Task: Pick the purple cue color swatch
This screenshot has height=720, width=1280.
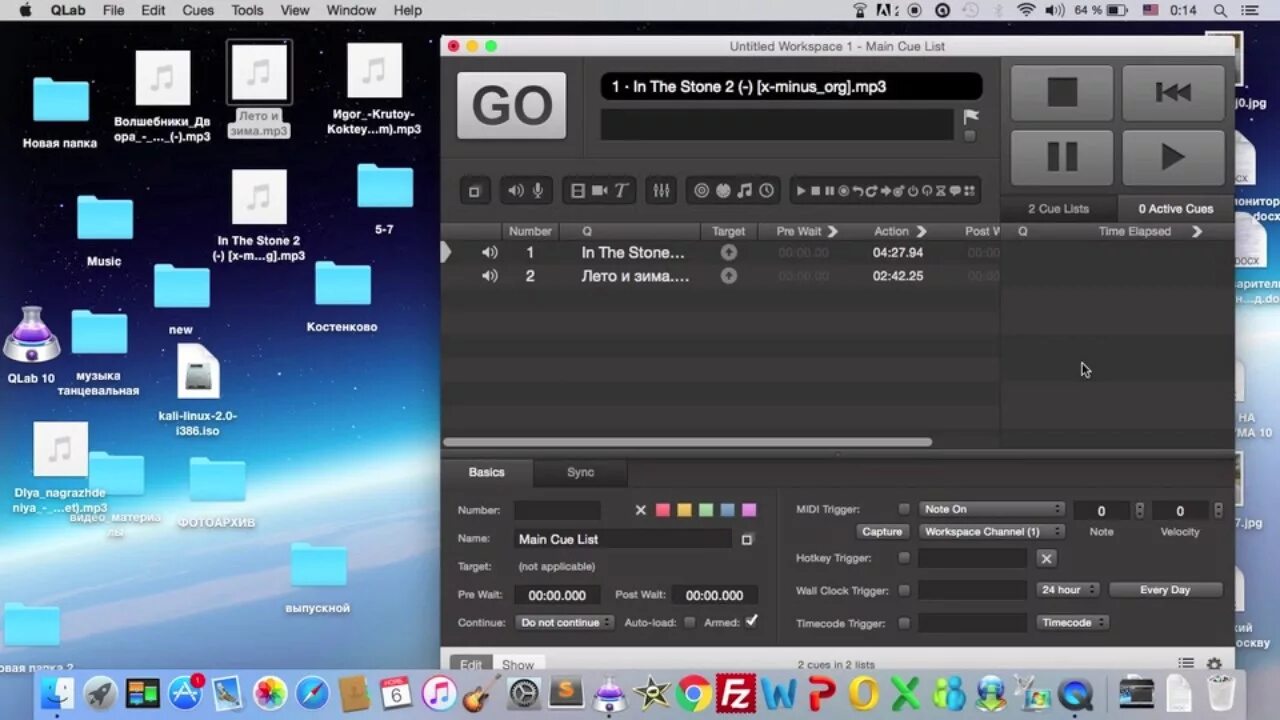Action: (x=749, y=510)
